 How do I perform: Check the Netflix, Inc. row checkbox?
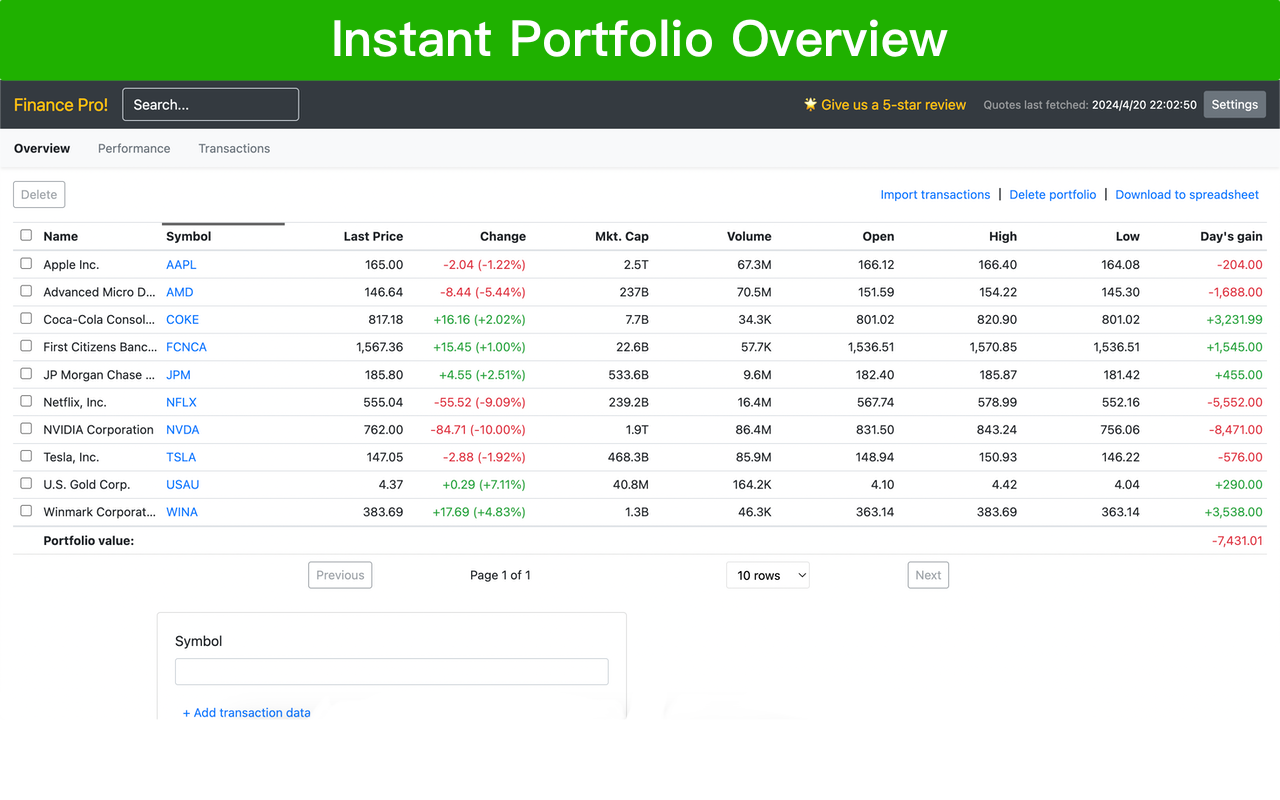point(26,401)
